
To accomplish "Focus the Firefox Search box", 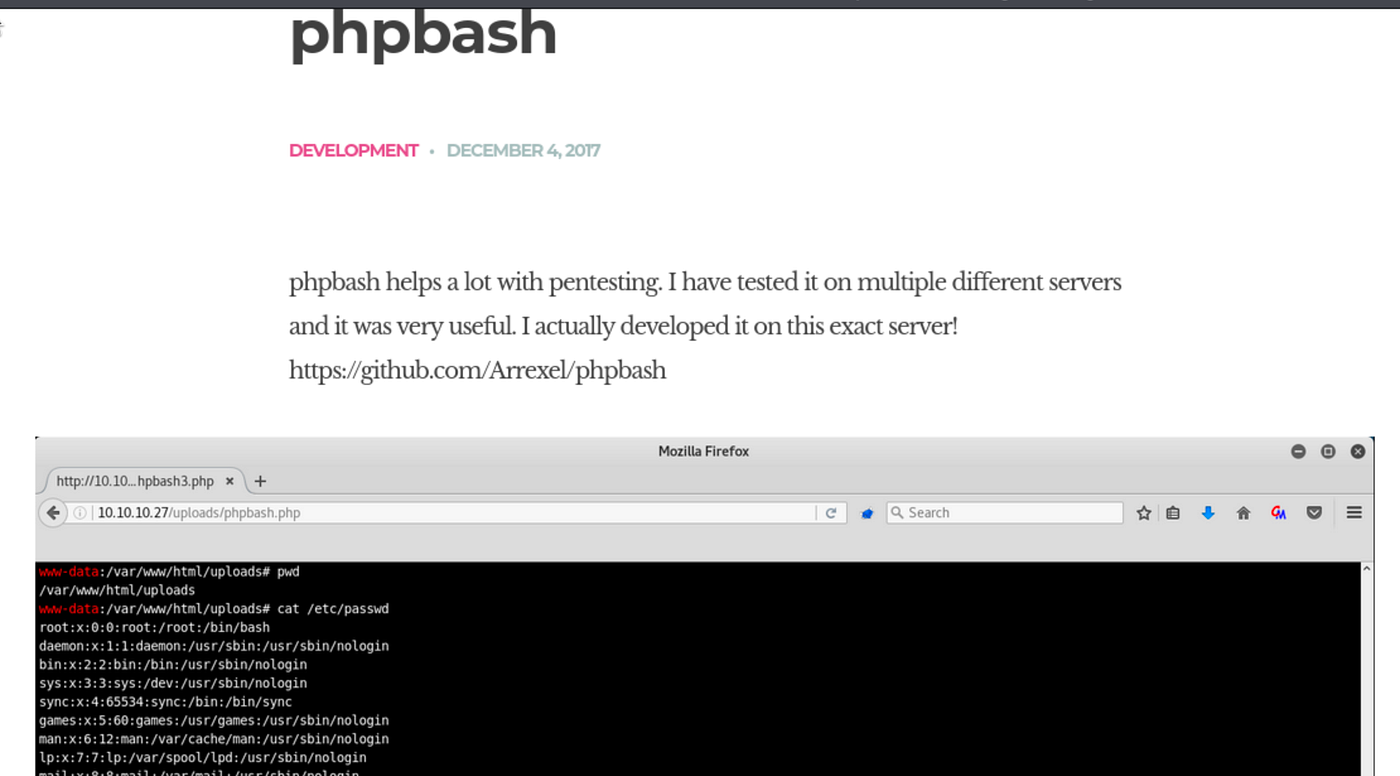I will click(x=1004, y=513).
